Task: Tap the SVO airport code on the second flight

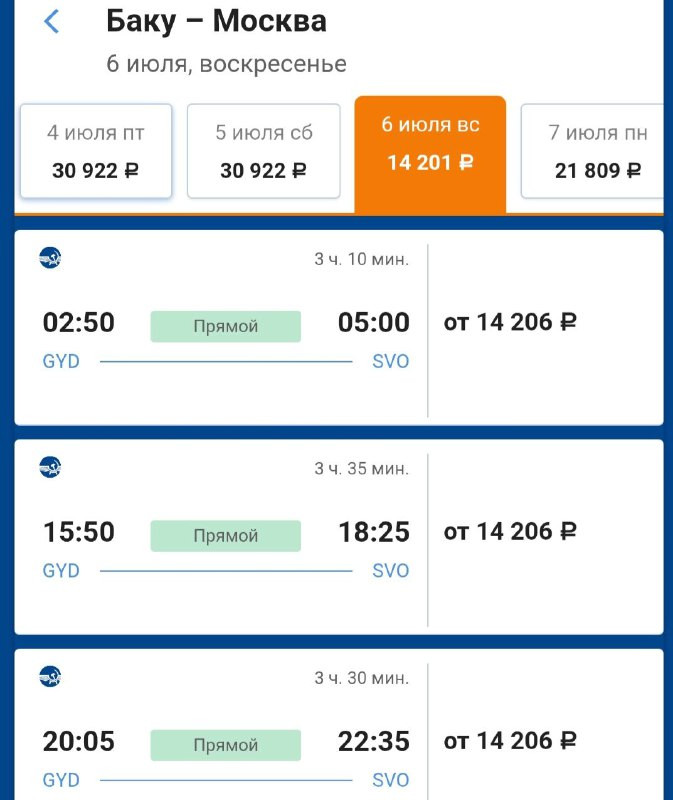Action: click(391, 570)
